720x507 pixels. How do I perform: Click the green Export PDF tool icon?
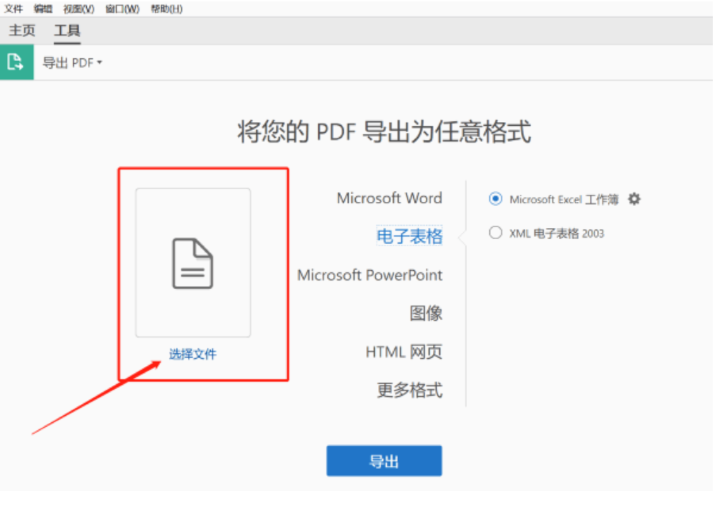pos(17,62)
